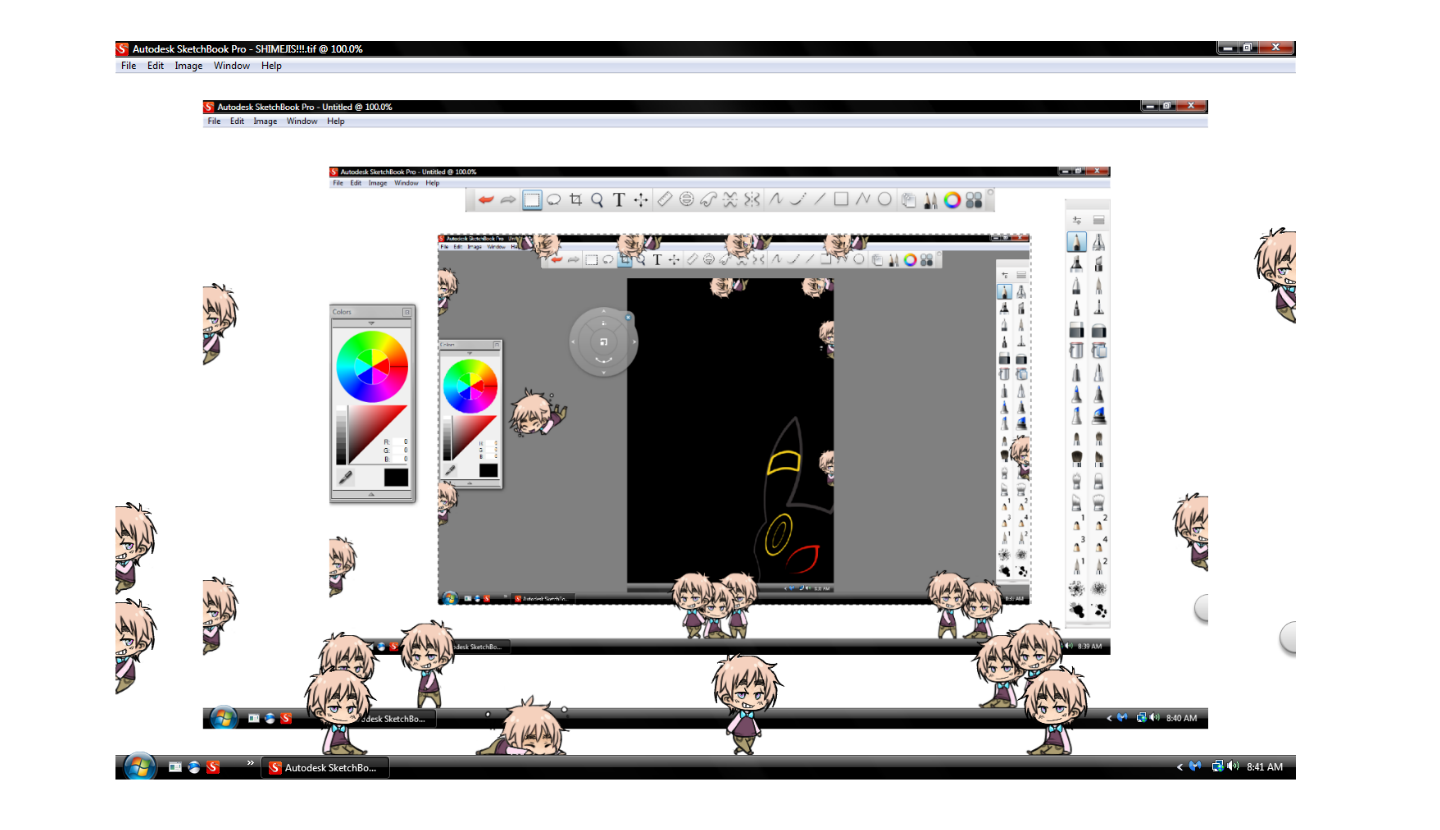The width and height of the screenshot is (1440, 830).
Task: Open the Help menu of the SHIMEJIS!!!.tif window
Action: click(x=271, y=66)
